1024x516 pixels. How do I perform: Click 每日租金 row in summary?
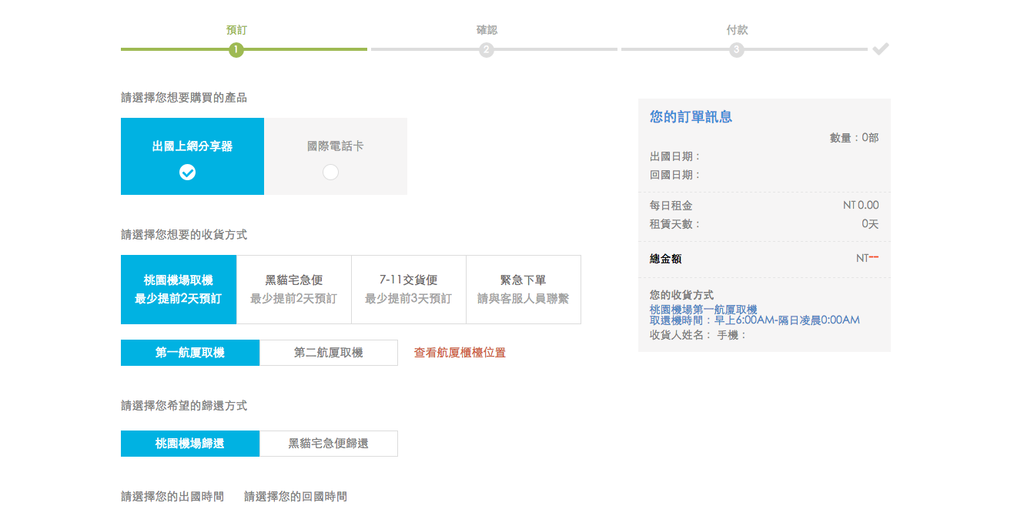[x=764, y=205]
